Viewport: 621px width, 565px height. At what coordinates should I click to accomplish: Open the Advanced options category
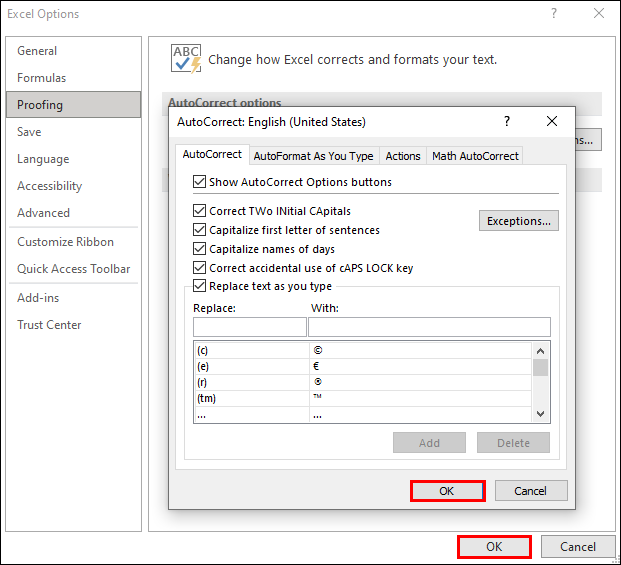pos(43,213)
